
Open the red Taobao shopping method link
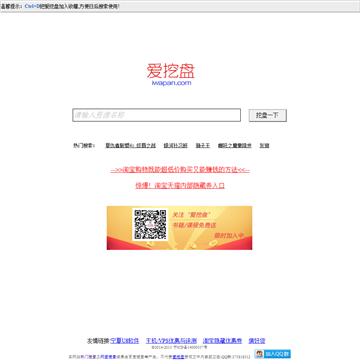(180, 170)
